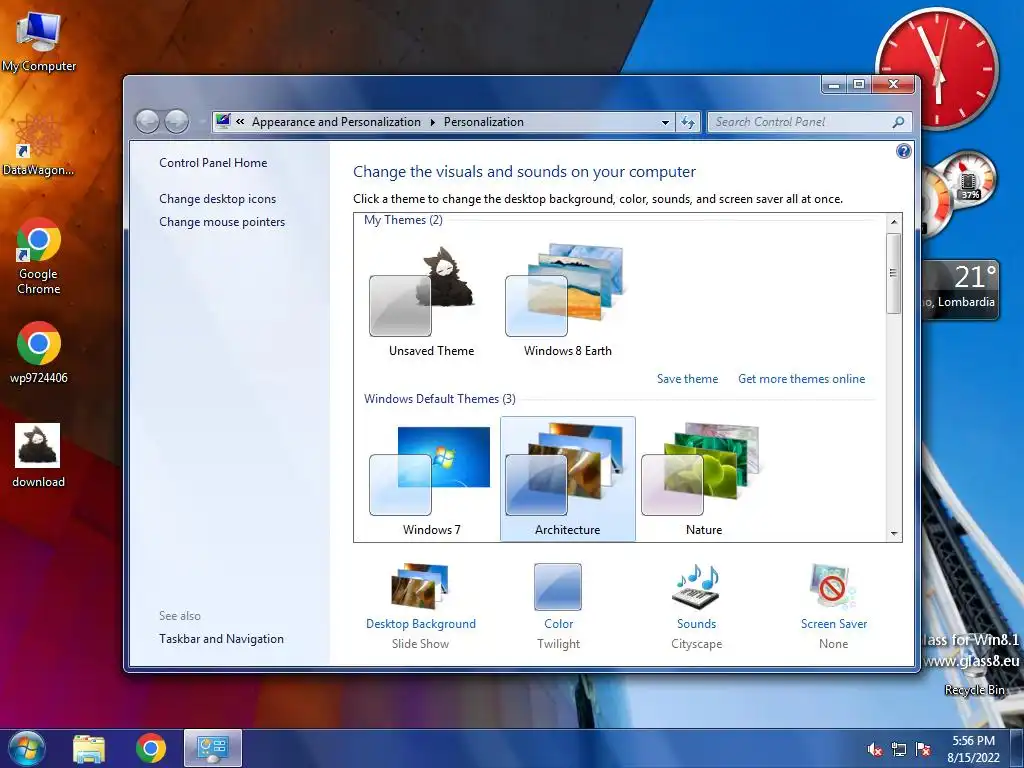The width and height of the screenshot is (1024, 768).
Task: Click the Control Panel taskbar button
Action: pyautogui.click(x=213, y=748)
